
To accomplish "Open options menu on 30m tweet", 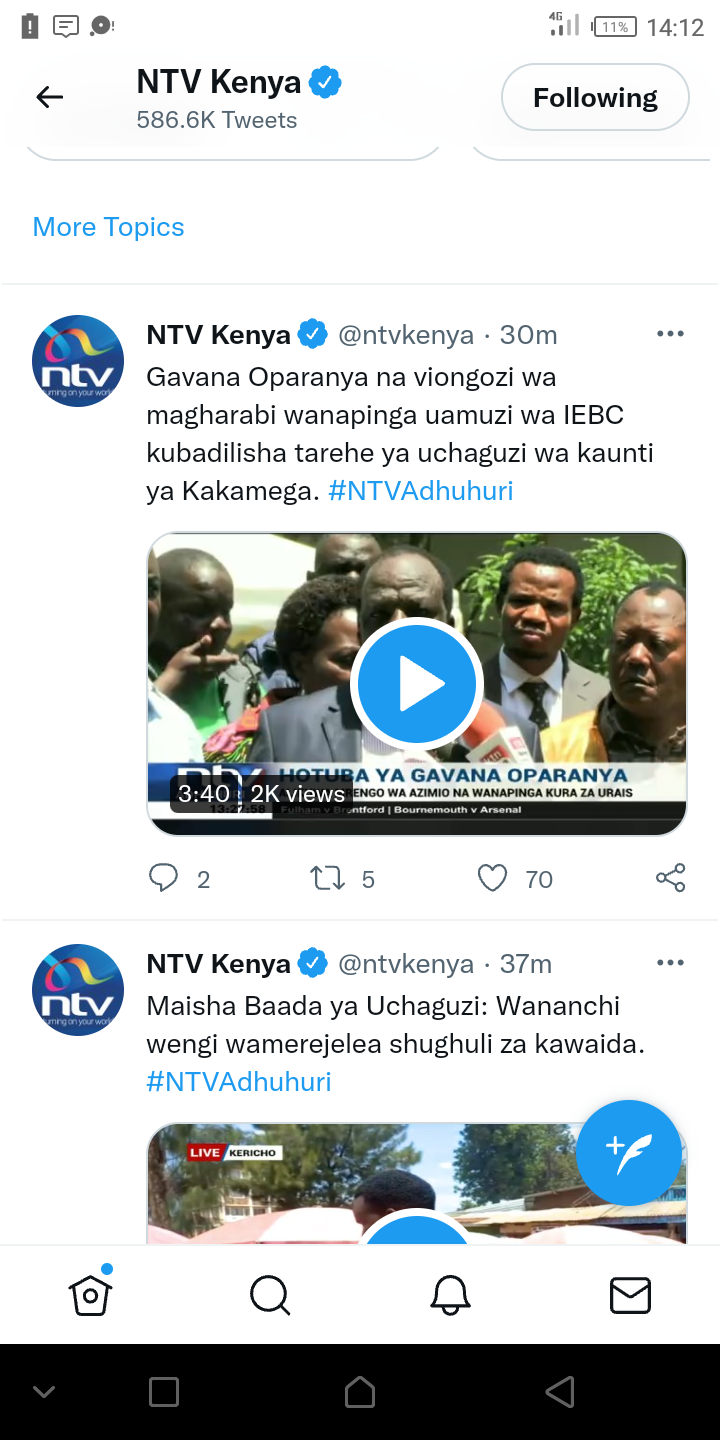I will (670, 334).
